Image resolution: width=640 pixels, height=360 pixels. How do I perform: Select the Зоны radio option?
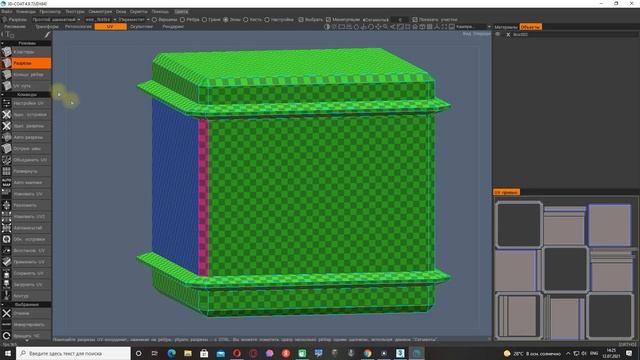click(x=226, y=20)
